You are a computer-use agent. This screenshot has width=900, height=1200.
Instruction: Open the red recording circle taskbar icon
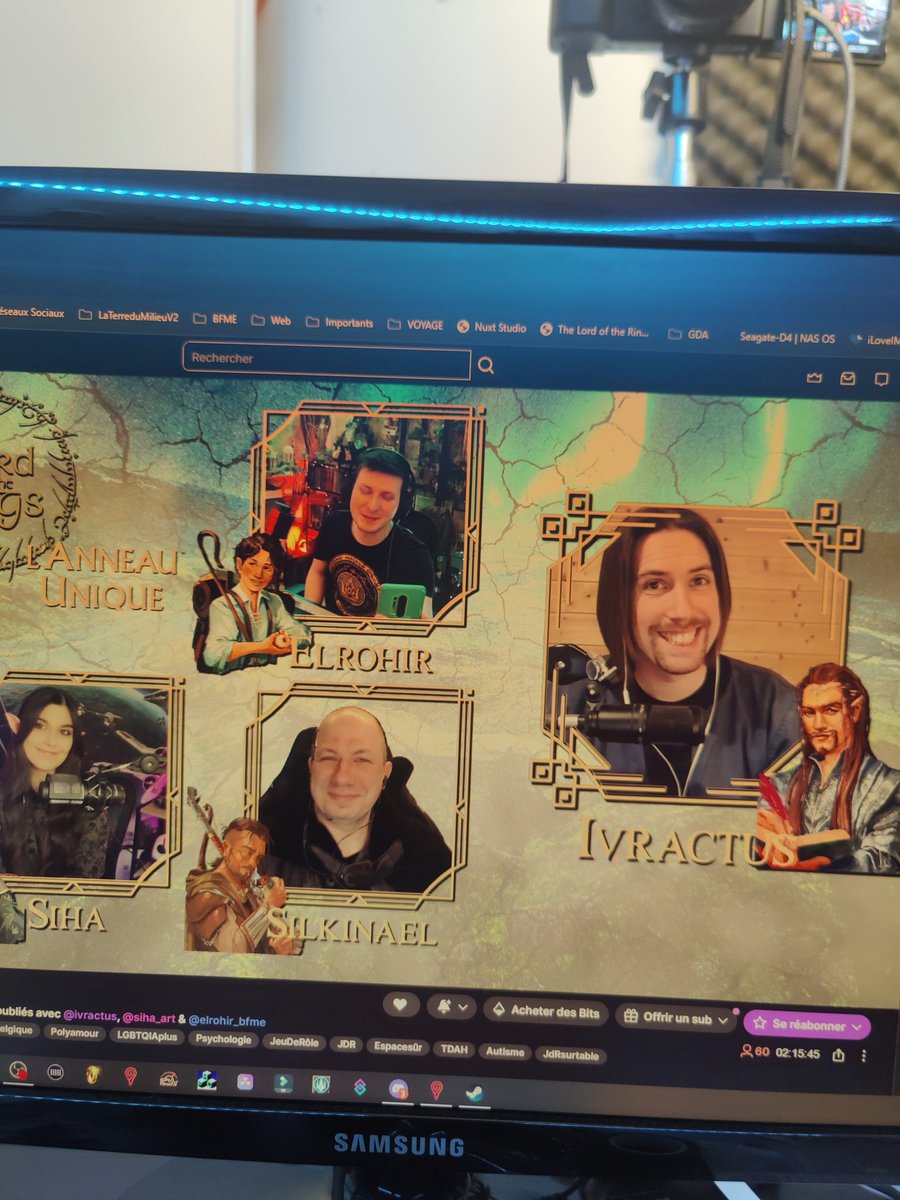[17, 1071]
